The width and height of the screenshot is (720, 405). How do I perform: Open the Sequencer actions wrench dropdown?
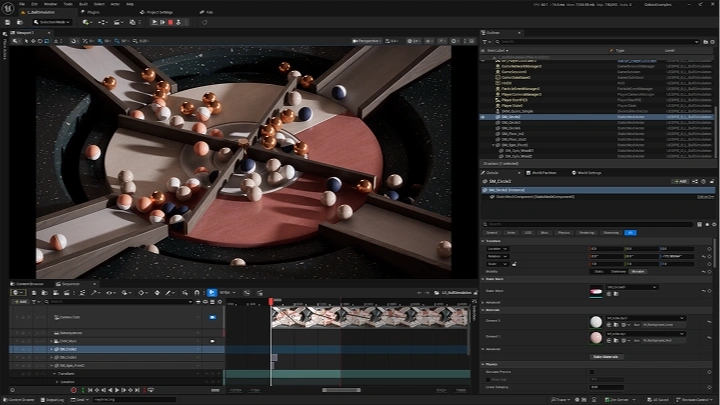(x=95, y=292)
